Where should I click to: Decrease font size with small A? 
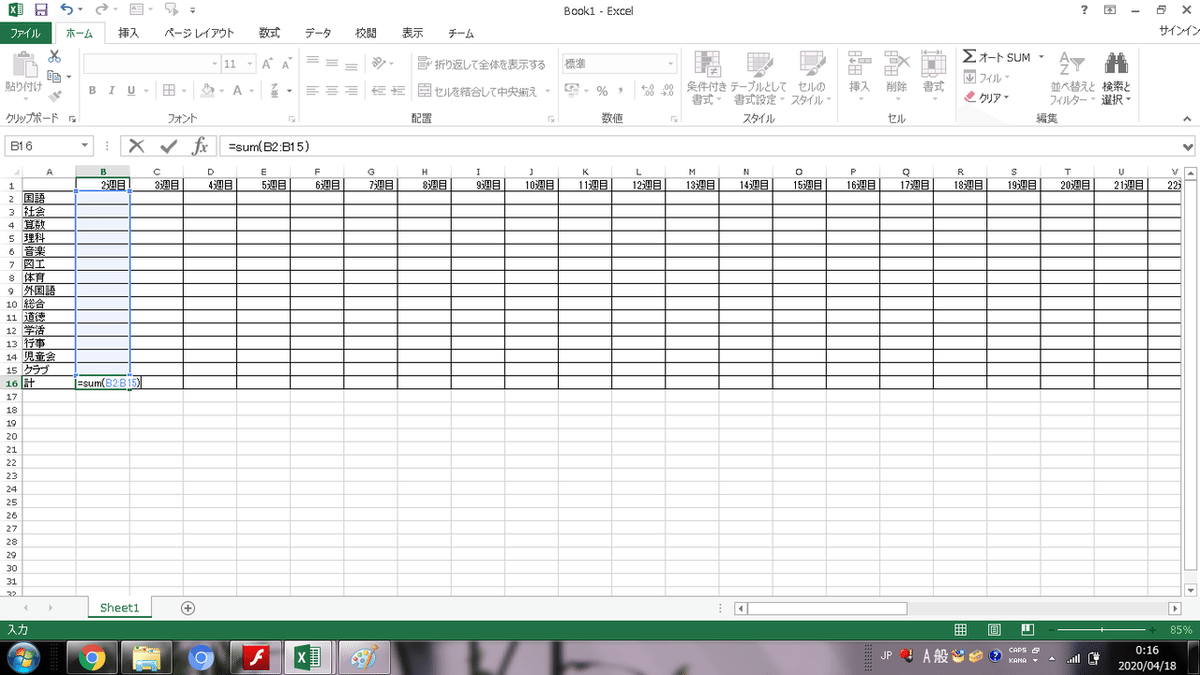(x=287, y=64)
